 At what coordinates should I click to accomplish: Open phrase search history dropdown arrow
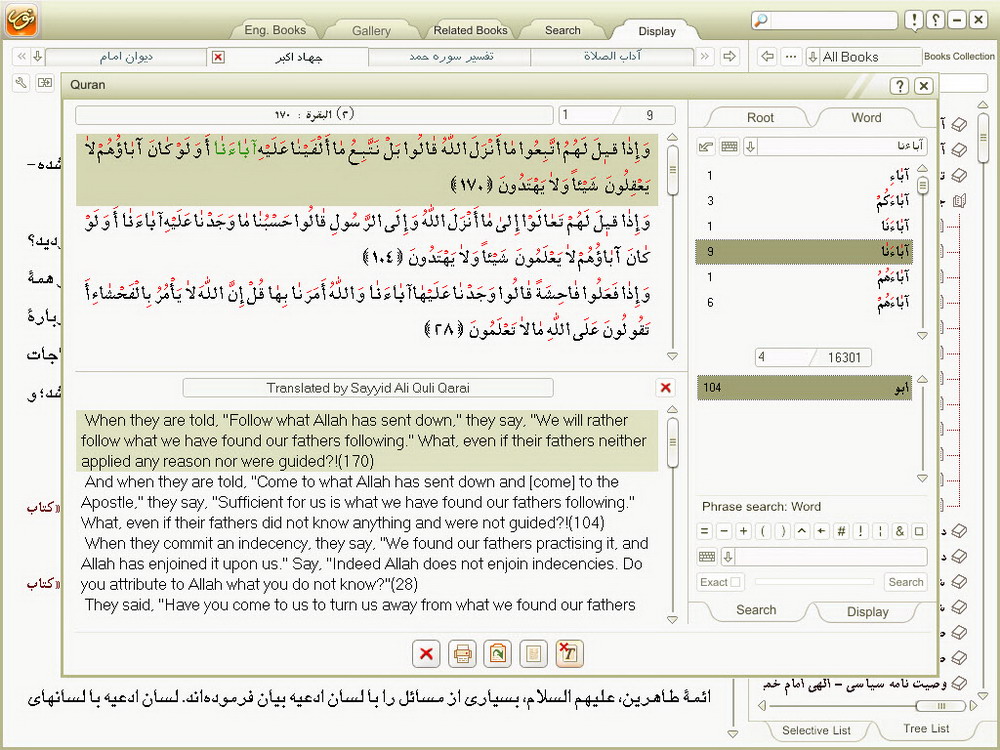pos(728,557)
